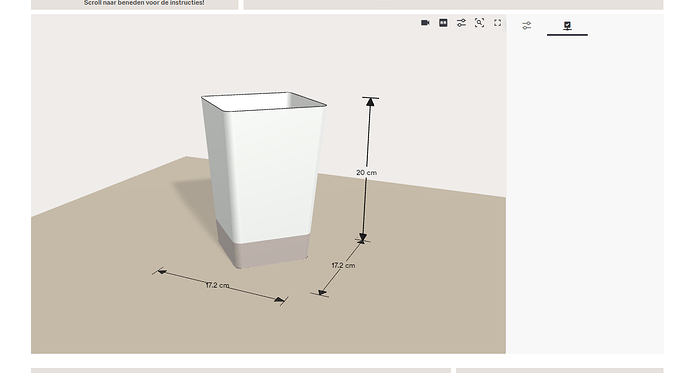Click the empty side panel area below the tabs

click(585, 194)
